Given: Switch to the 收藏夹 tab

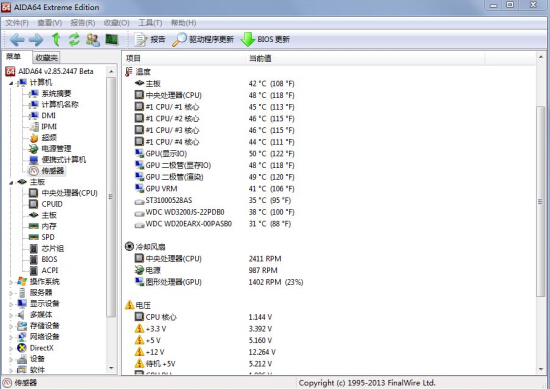Looking at the screenshot, I should pyautogui.click(x=46, y=58).
